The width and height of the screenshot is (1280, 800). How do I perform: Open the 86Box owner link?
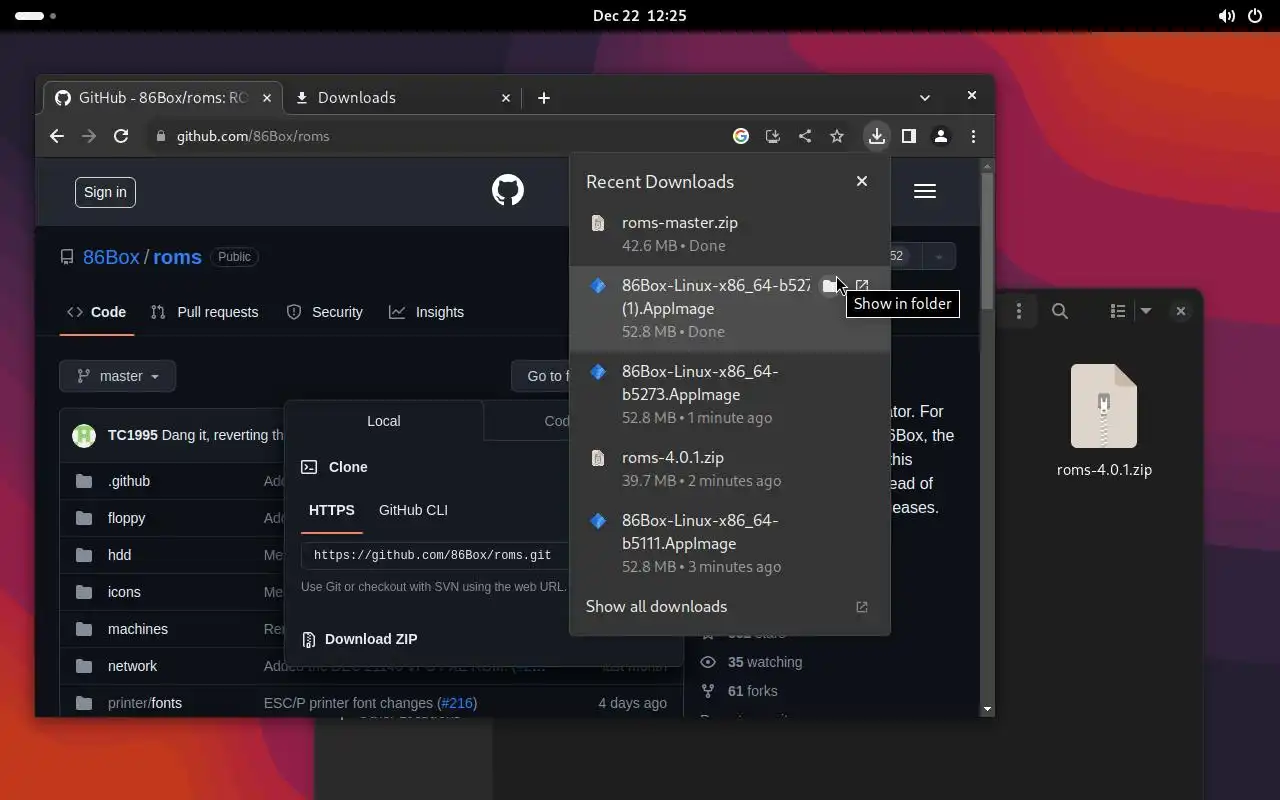[111, 257]
